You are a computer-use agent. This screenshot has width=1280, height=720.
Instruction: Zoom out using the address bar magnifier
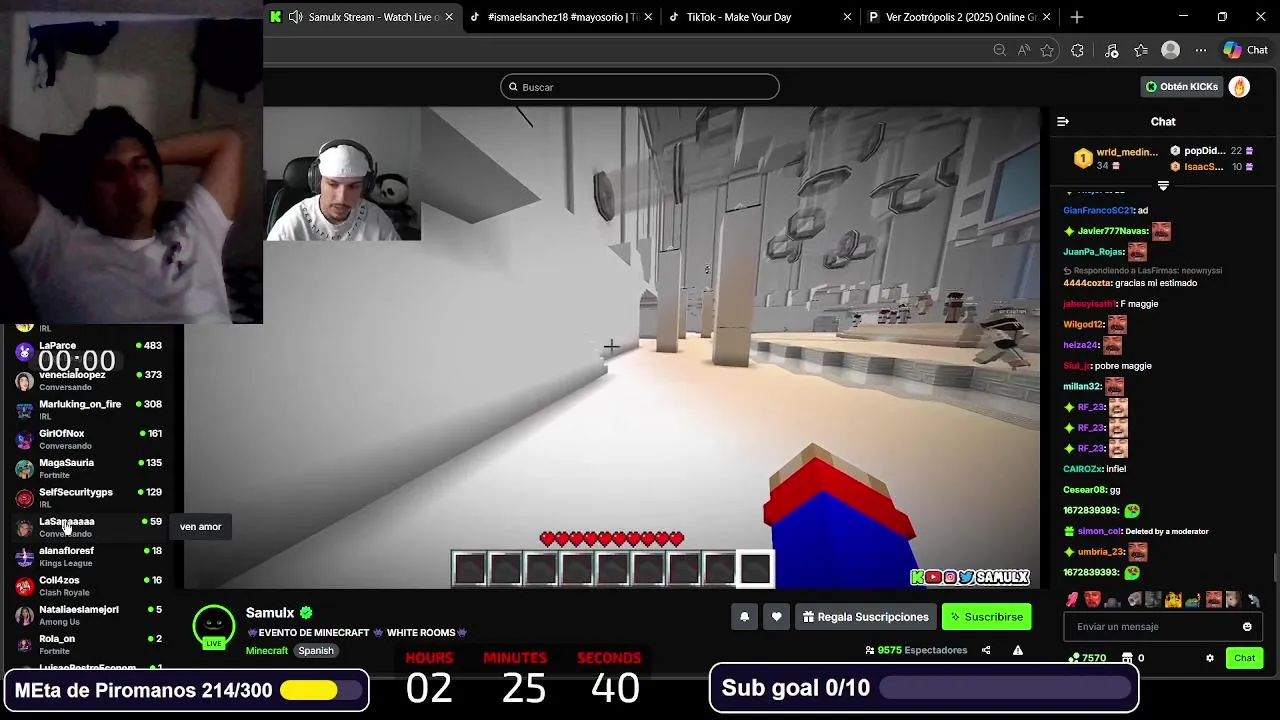tap(999, 50)
